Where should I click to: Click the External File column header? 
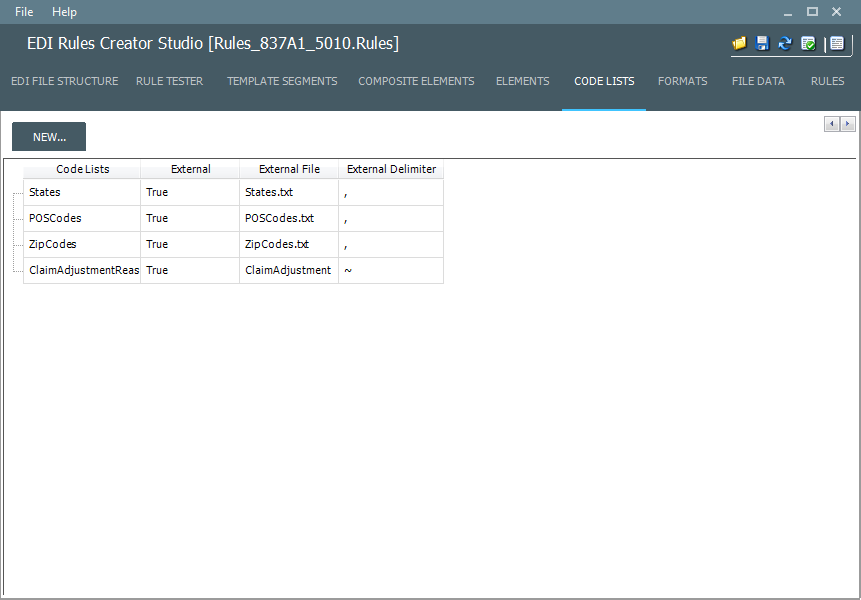289,169
